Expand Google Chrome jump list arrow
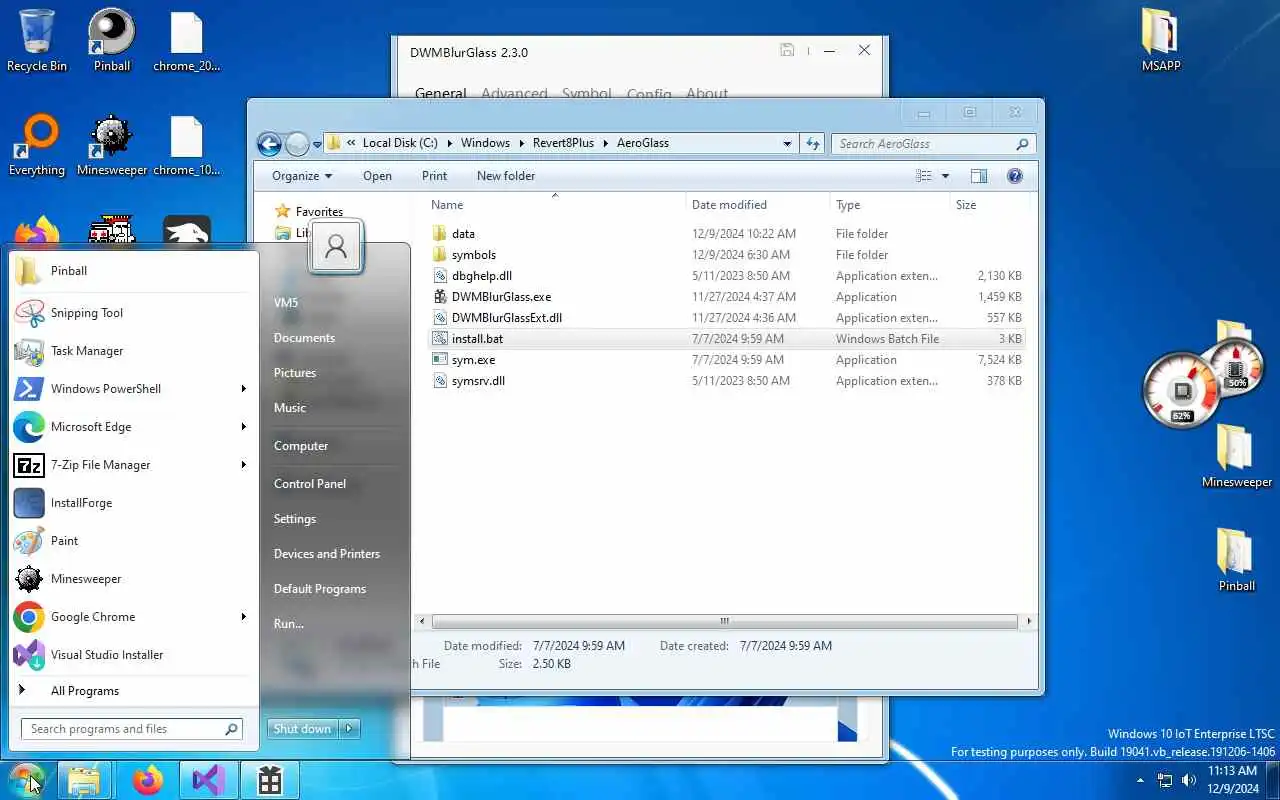Image resolution: width=1280 pixels, height=800 pixels. (243, 617)
